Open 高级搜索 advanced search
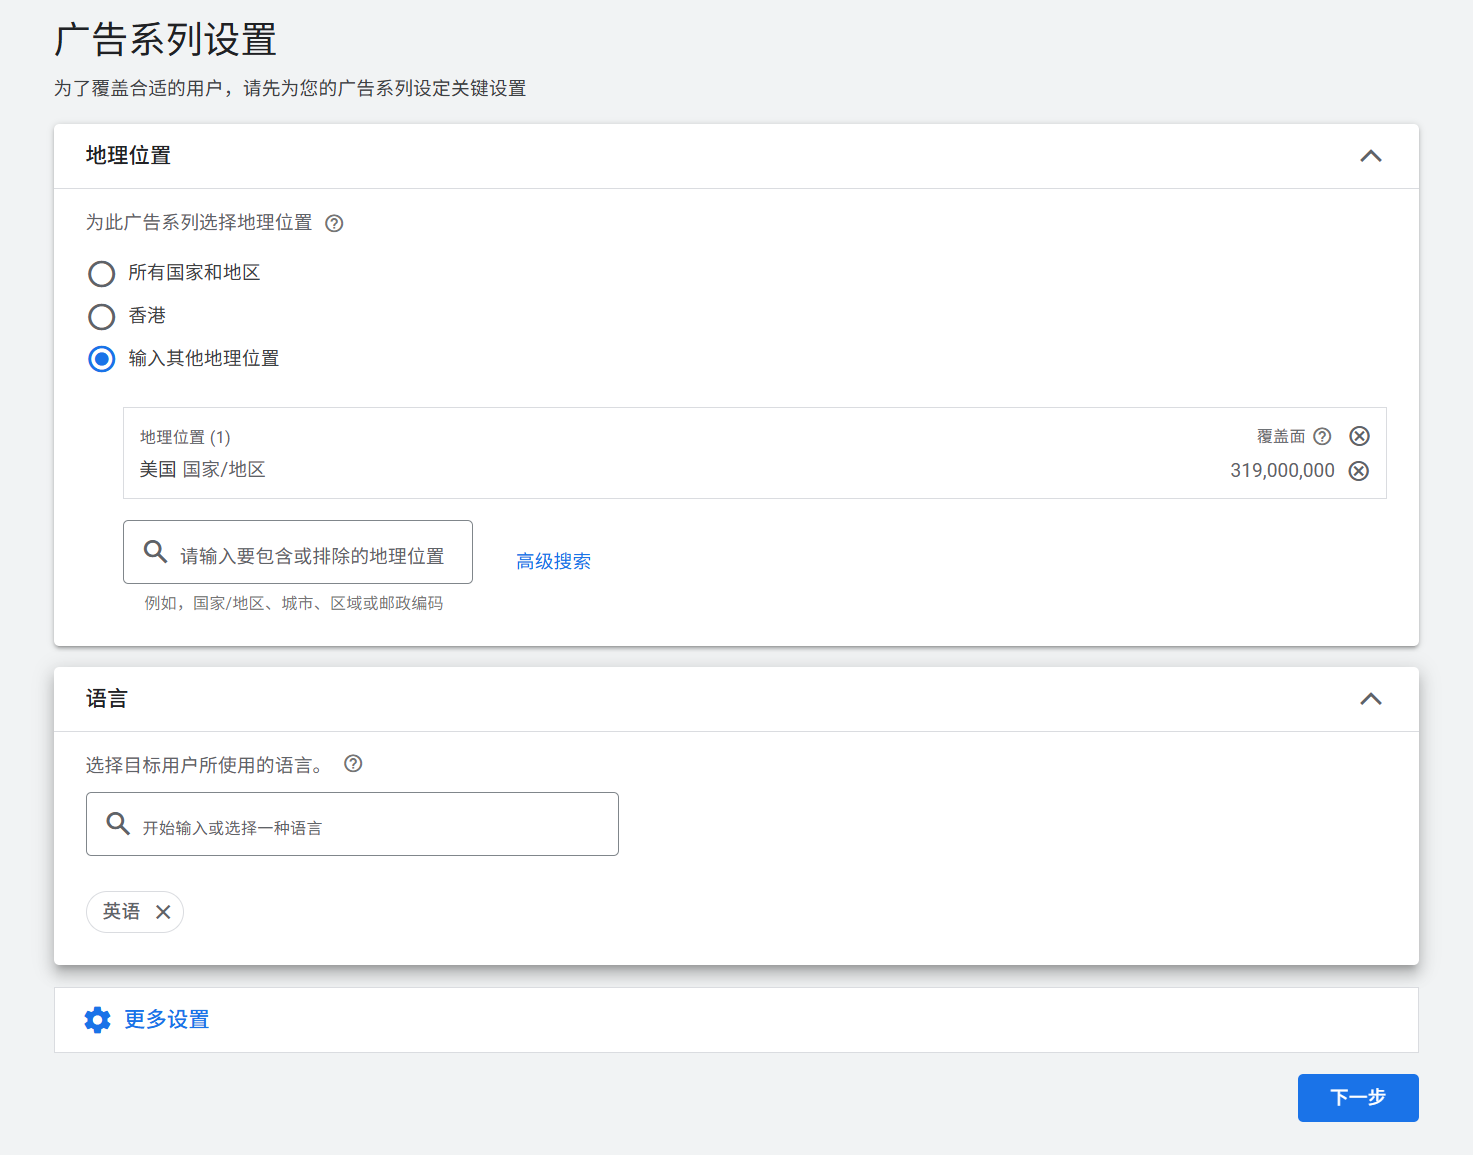 click(553, 561)
